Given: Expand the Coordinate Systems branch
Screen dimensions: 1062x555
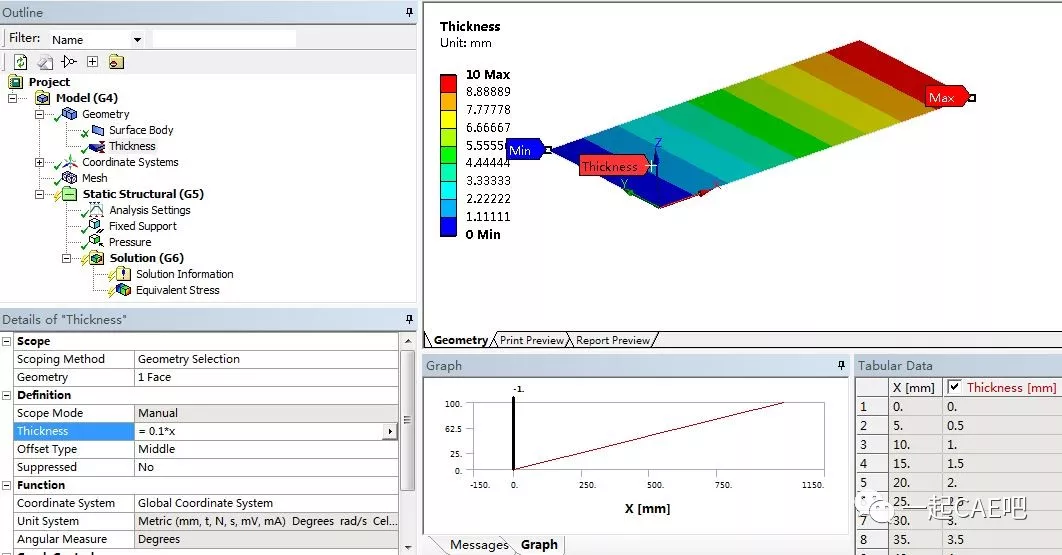Looking at the screenshot, I should click(39, 163).
